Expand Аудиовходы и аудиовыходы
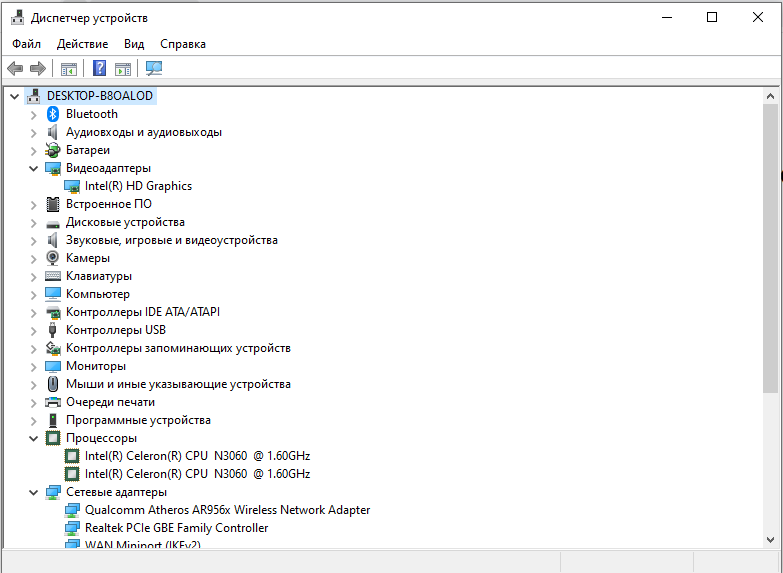Viewport: 783px width, 573px height. click(x=33, y=132)
